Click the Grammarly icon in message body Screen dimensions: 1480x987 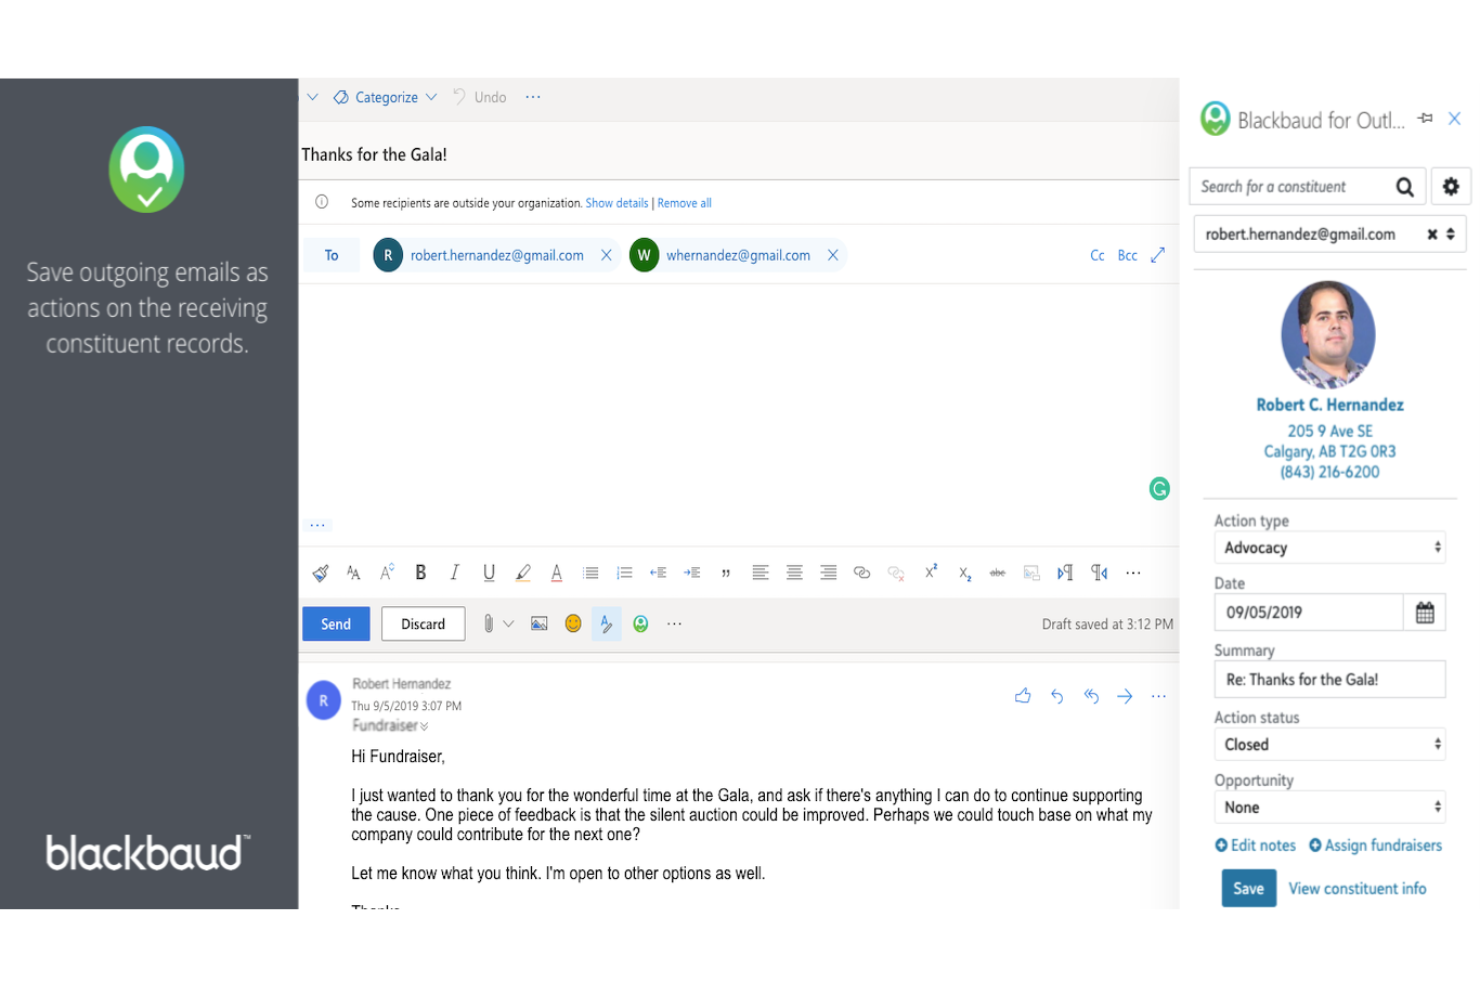pyautogui.click(x=1159, y=489)
